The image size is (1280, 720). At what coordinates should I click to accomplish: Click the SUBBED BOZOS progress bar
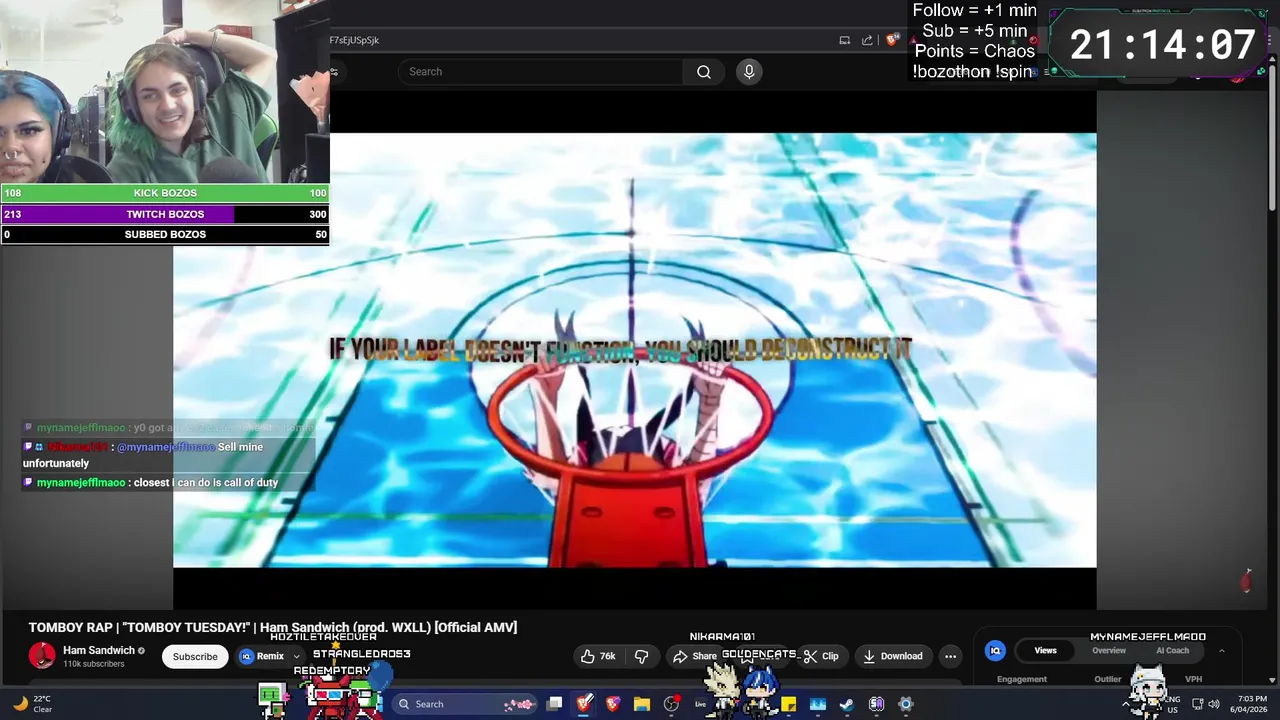tap(165, 234)
